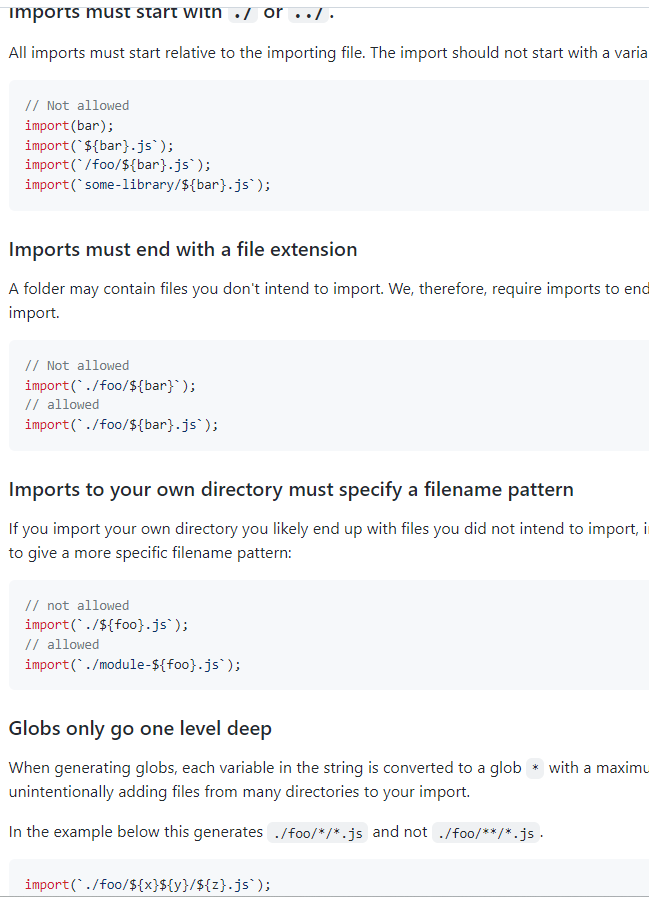The height and width of the screenshot is (897, 649).
Task: Click the "import(bar);" code line
Action: coord(70,125)
